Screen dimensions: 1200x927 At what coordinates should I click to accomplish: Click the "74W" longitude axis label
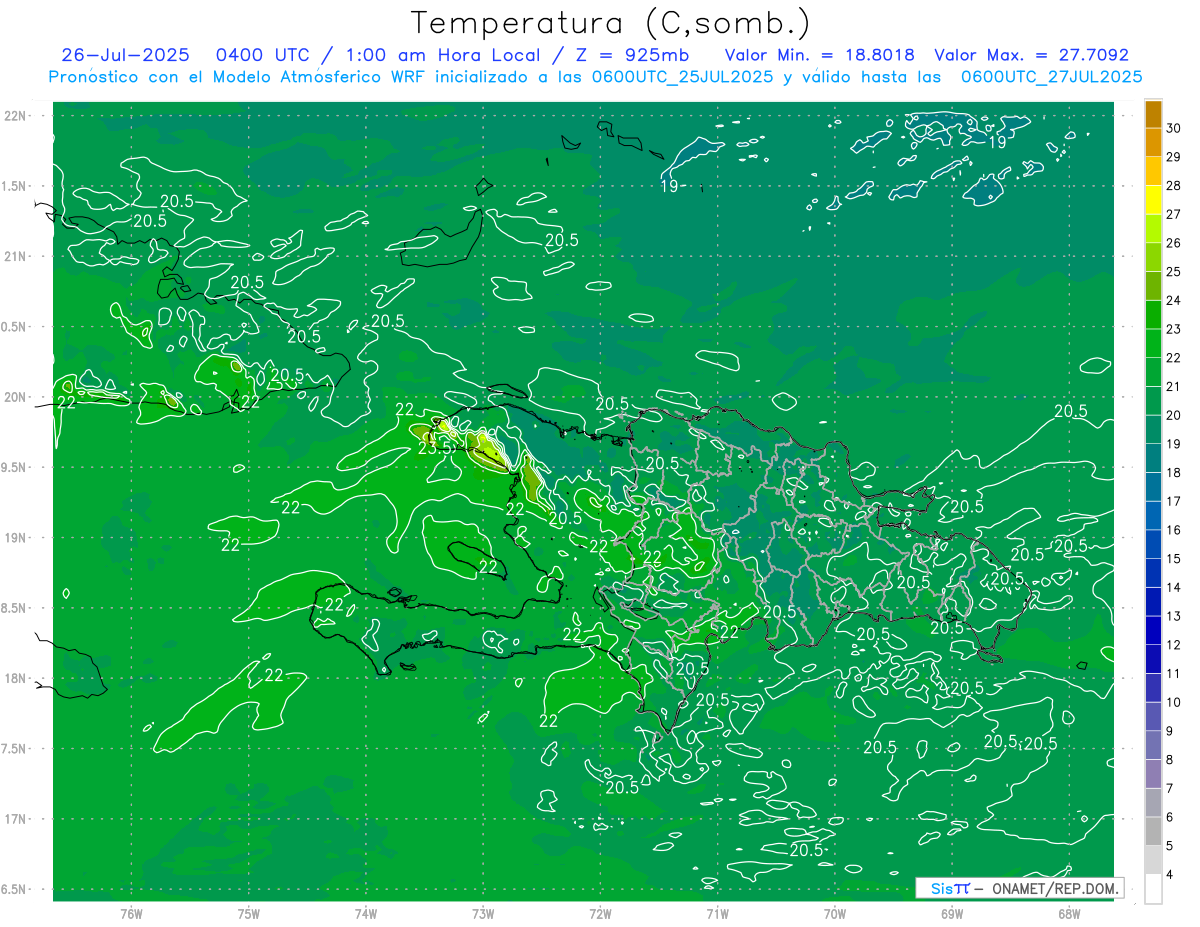point(366,913)
